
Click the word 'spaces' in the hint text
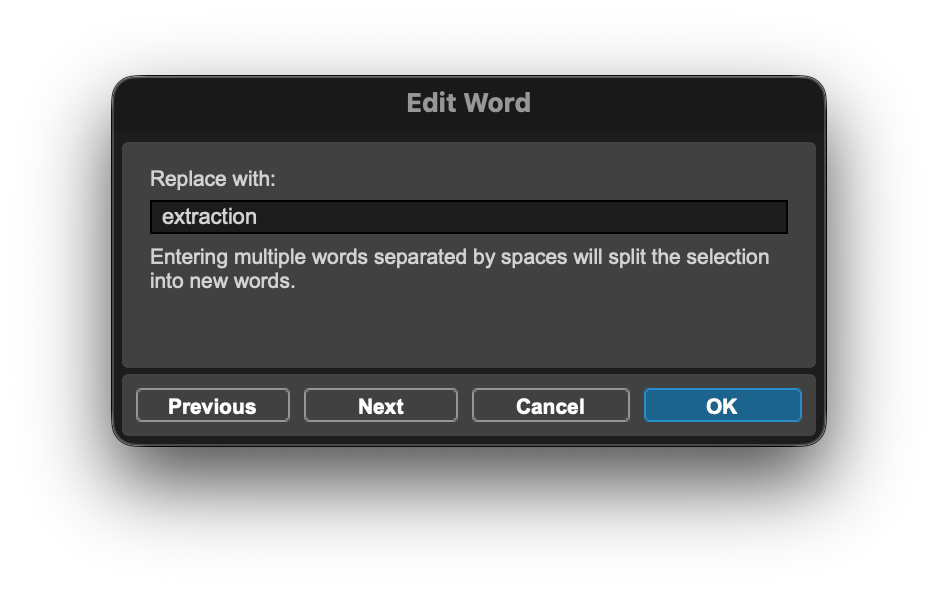[534, 257]
